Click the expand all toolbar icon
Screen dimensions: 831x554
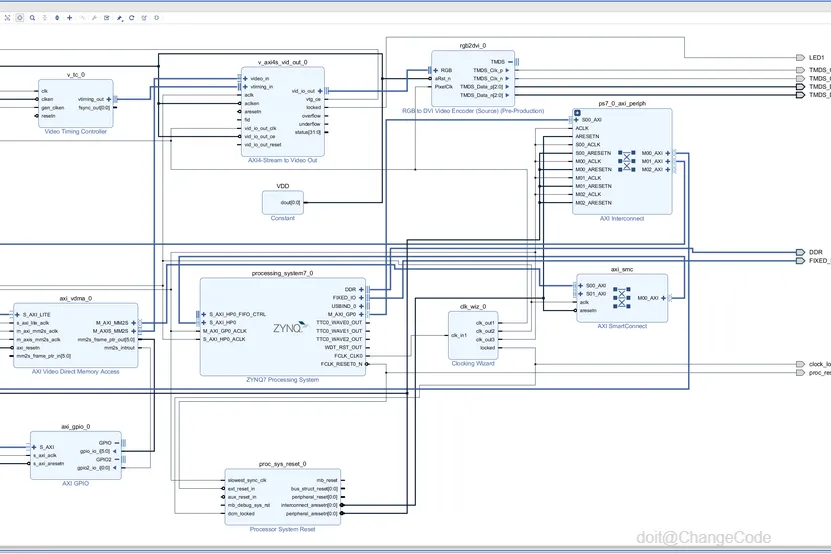tap(57, 17)
